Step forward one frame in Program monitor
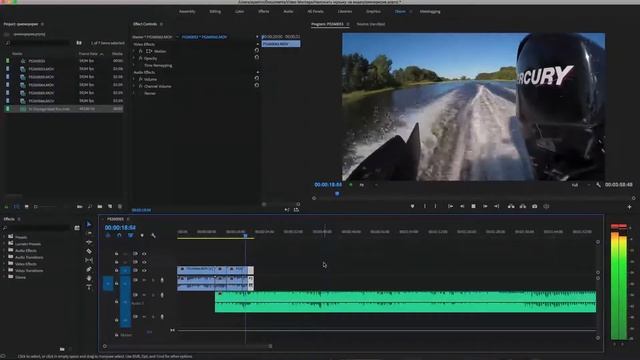This screenshot has width=640, height=360. tap(485, 206)
